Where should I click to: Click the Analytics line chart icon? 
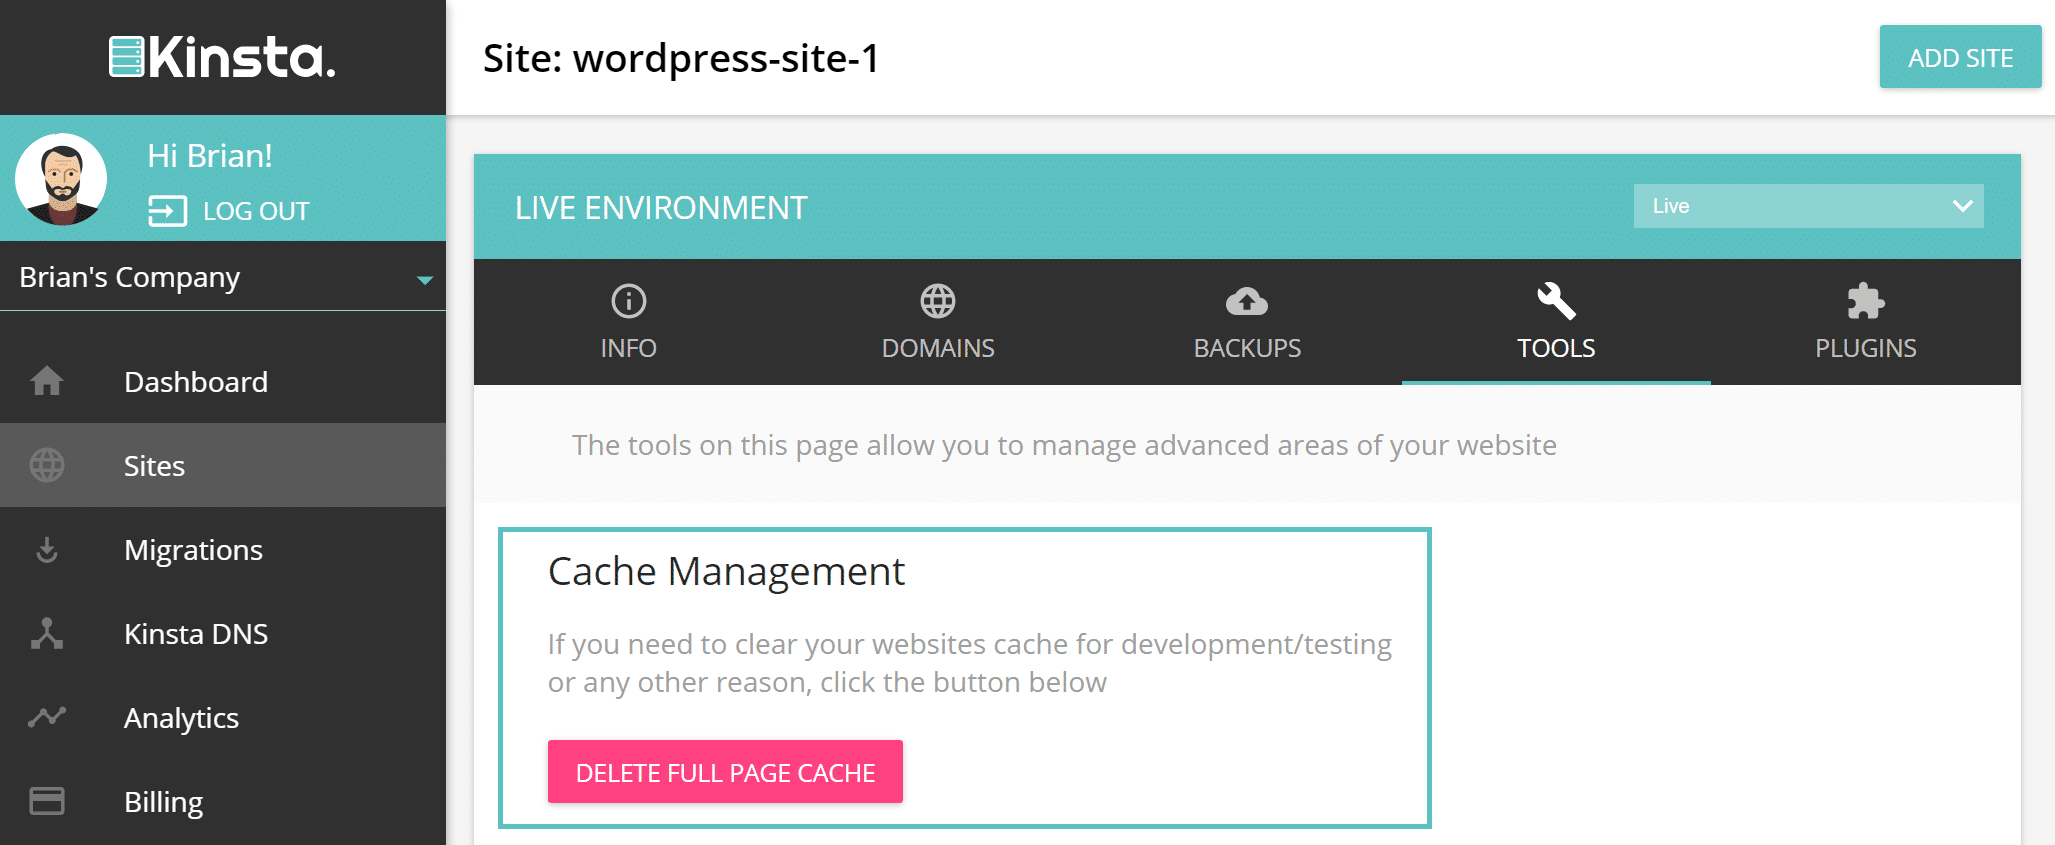tap(47, 716)
